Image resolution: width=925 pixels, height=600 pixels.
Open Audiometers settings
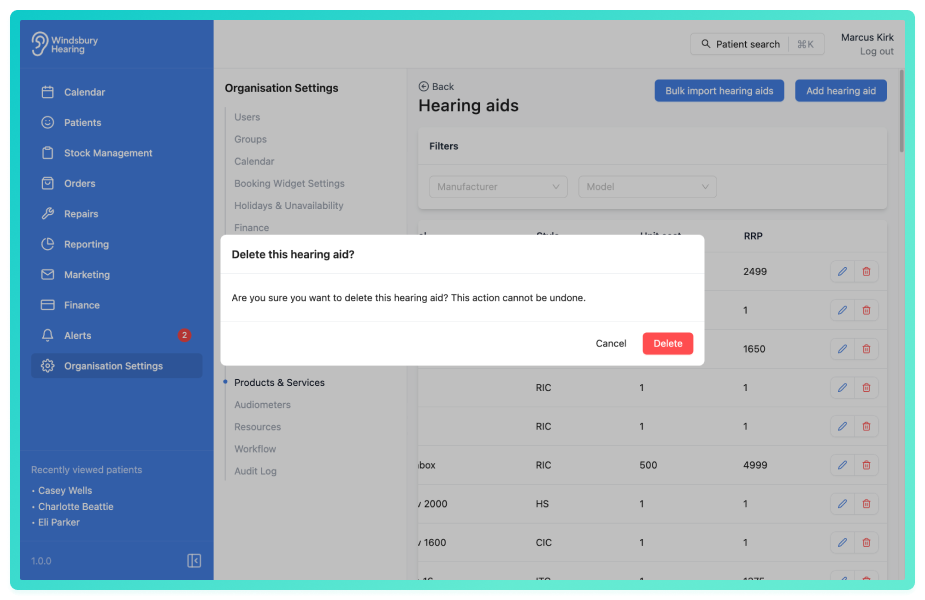[x=262, y=405]
